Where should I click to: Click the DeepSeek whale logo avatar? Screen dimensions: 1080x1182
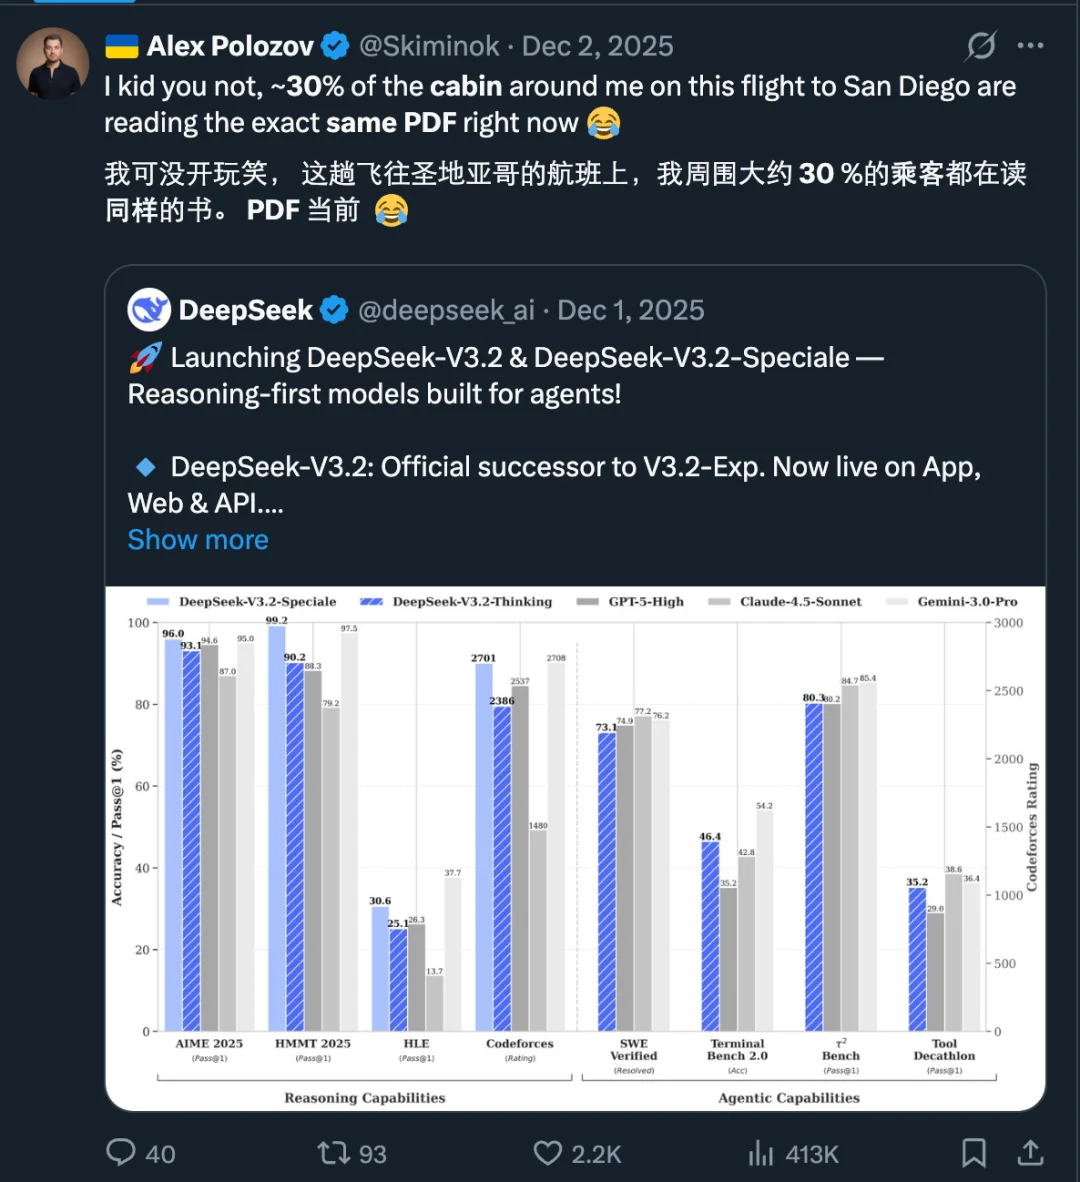pyautogui.click(x=149, y=310)
